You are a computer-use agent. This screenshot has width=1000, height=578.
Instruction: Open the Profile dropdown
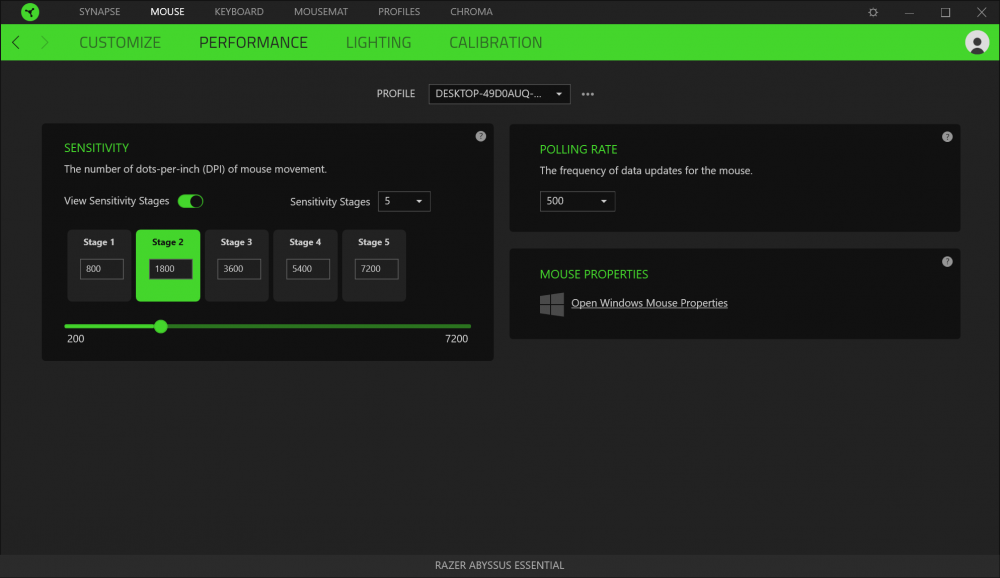pyautogui.click(x=499, y=94)
